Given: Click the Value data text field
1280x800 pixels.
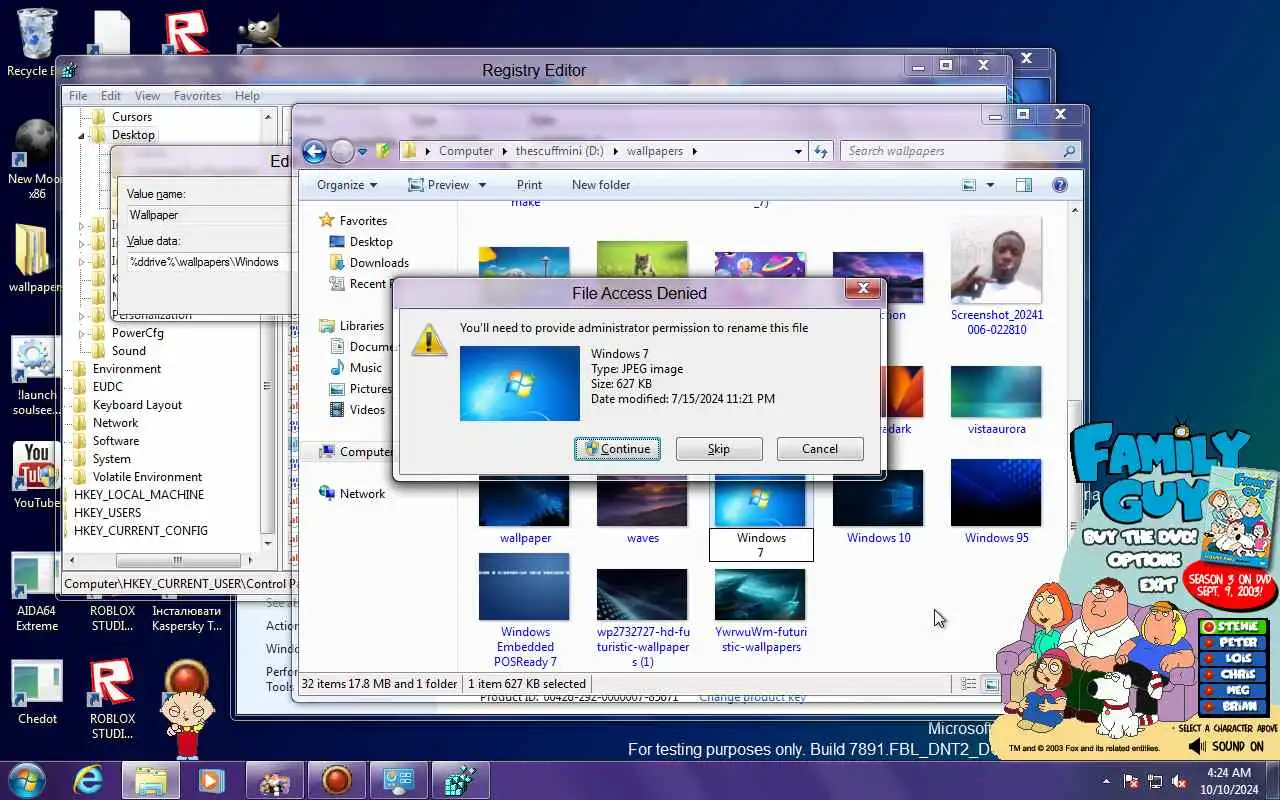Looking at the screenshot, I should click(x=208, y=262).
